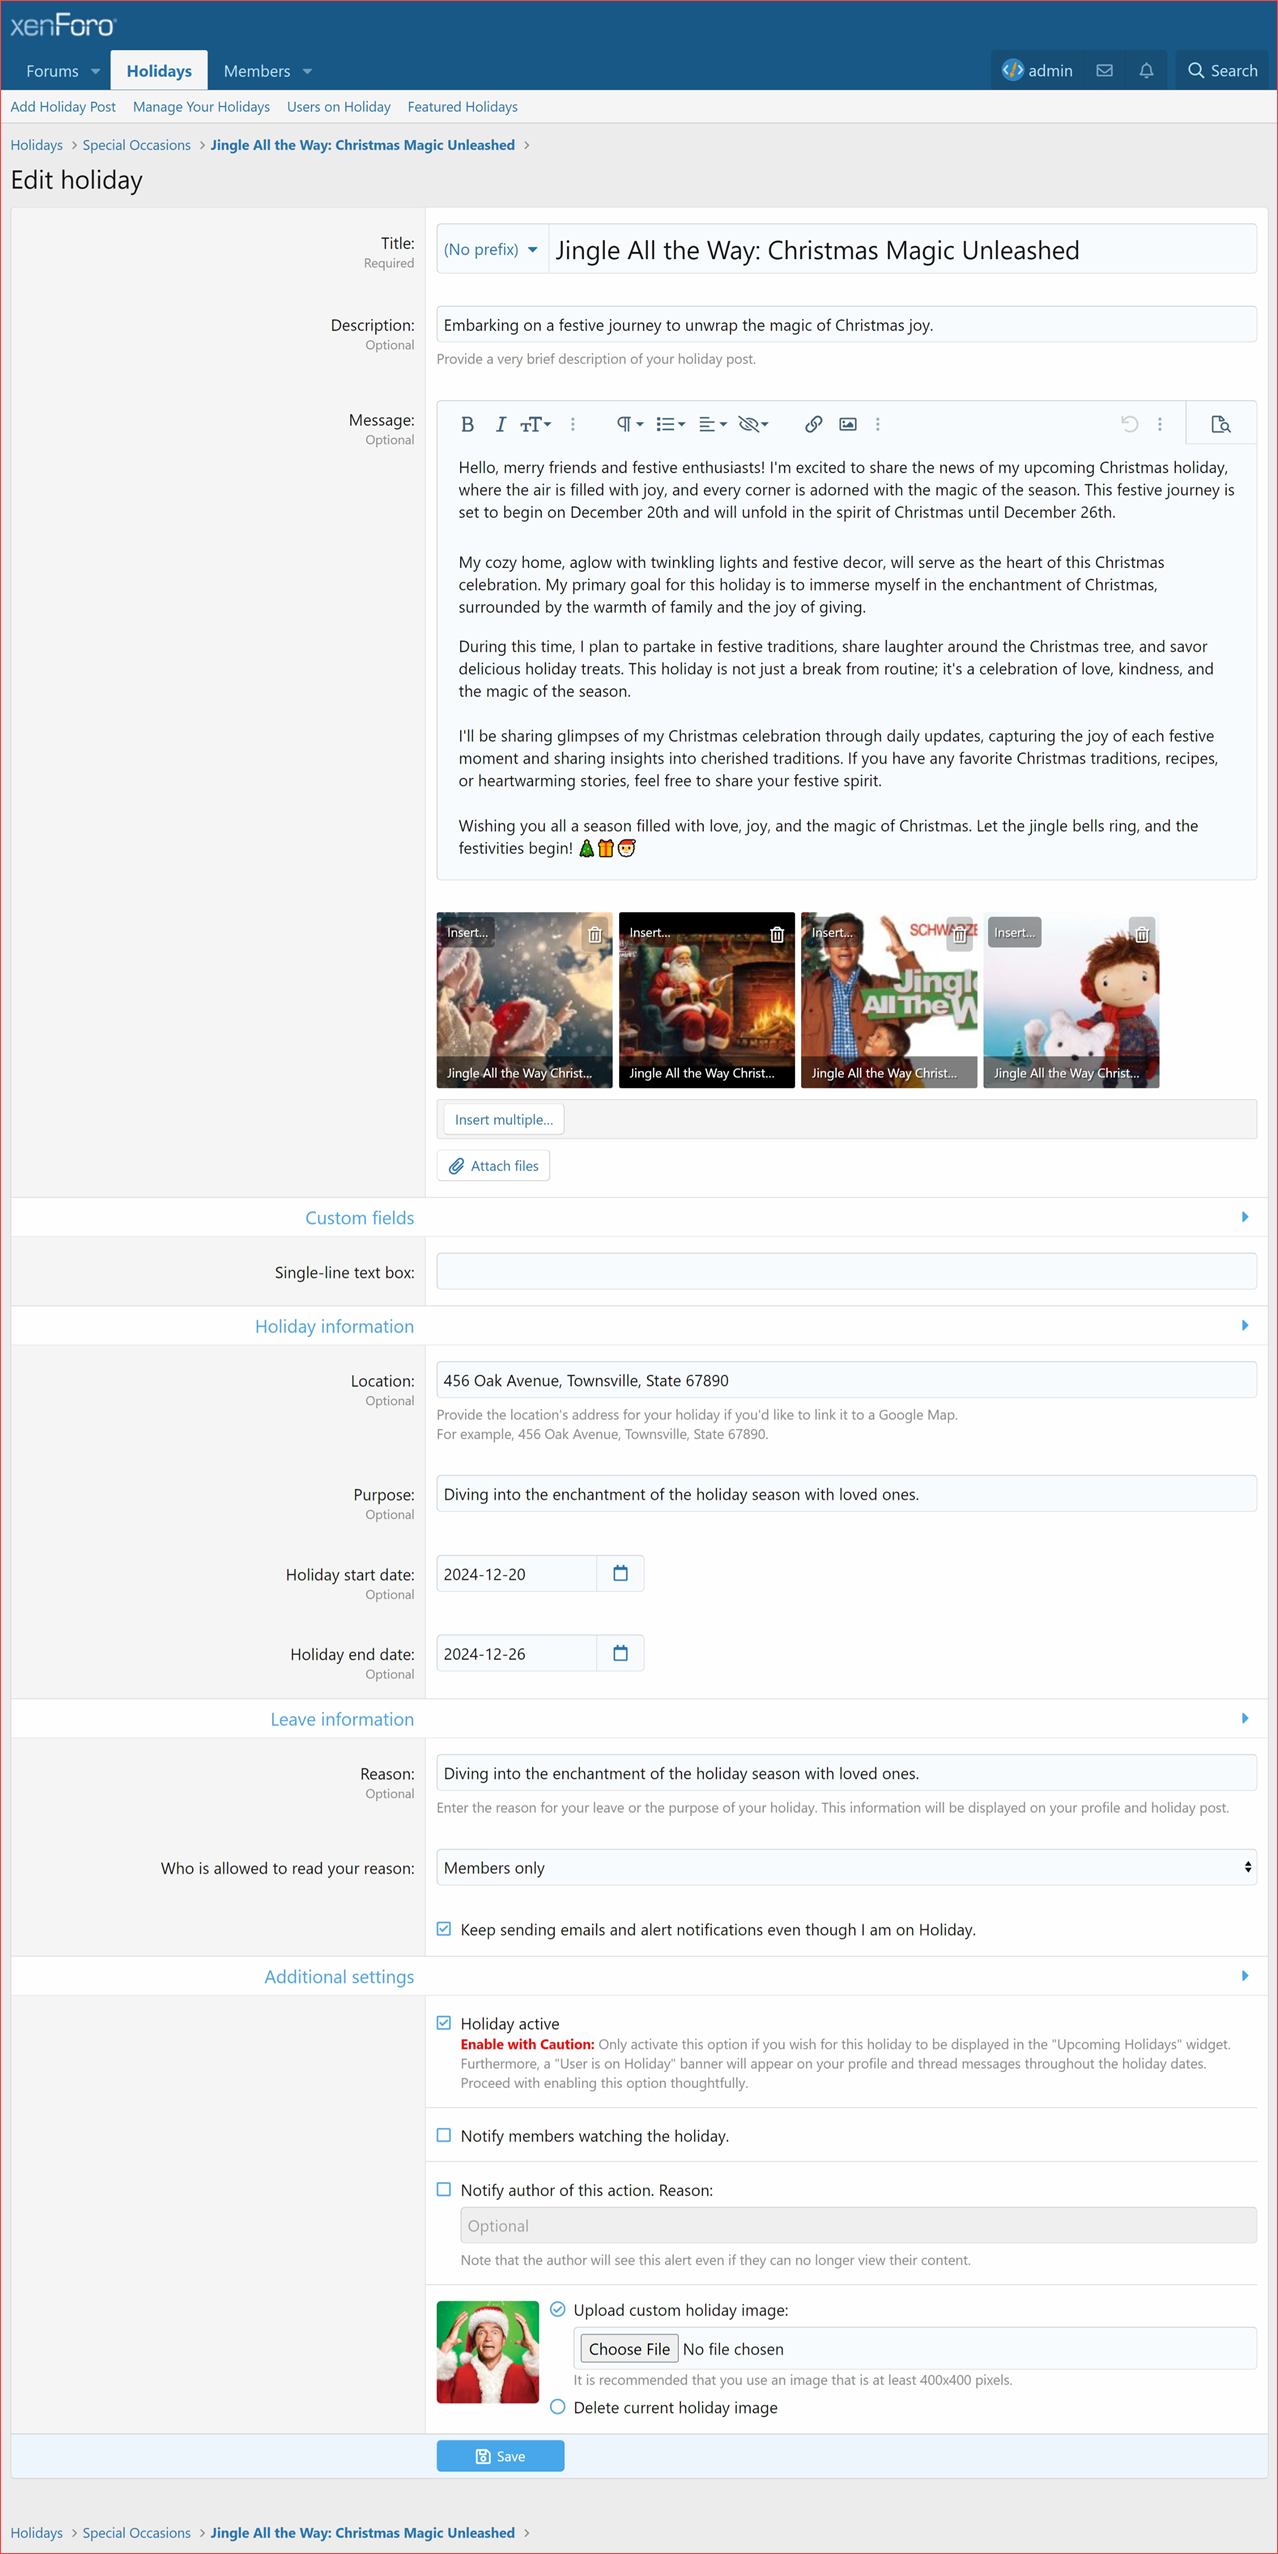Click into the Location address field
The image size is (1278, 2554).
tap(846, 1380)
